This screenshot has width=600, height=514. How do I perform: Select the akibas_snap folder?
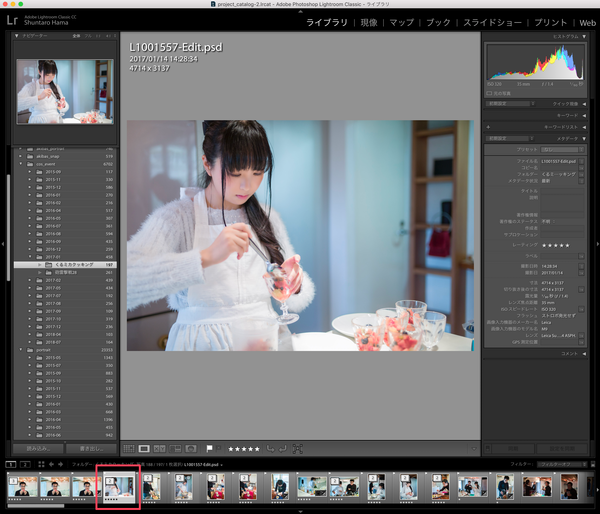click(65, 156)
